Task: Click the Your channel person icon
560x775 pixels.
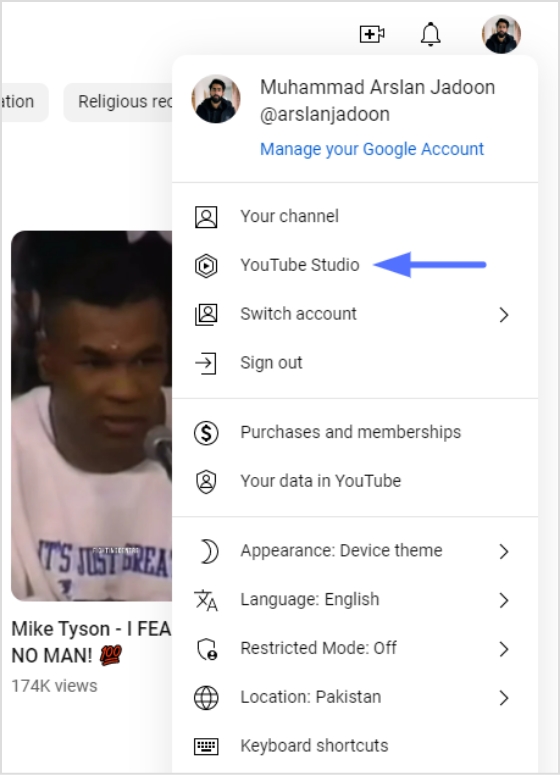Action: pyautogui.click(x=206, y=217)
